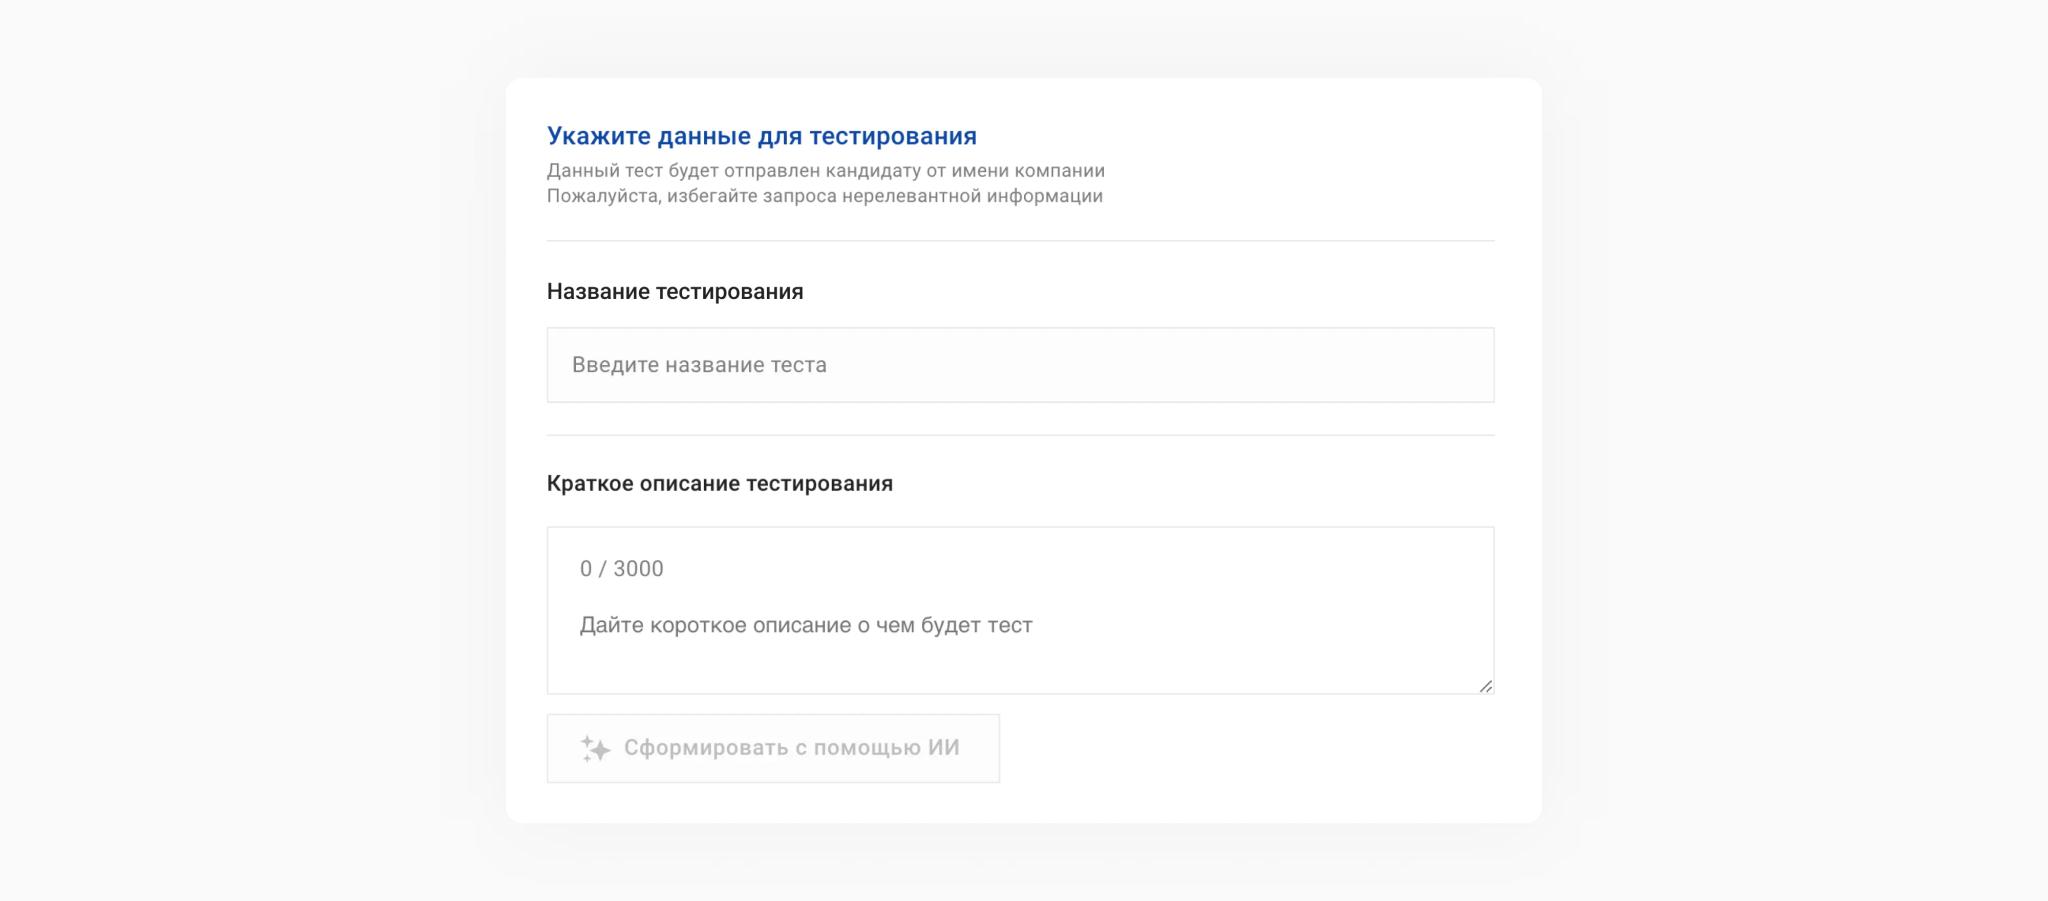Click the 'Название тестирования' field label
2048x901 pixels.
(675, 292)
